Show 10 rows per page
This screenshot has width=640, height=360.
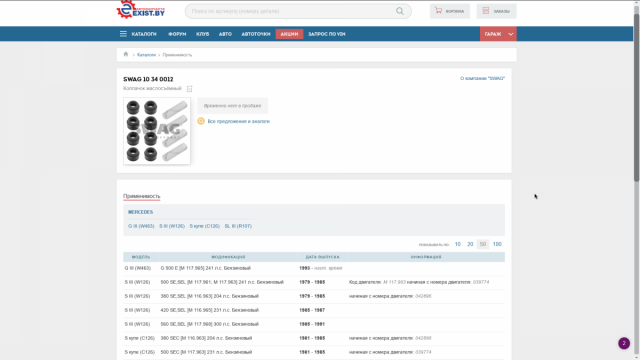pos(458,244)
